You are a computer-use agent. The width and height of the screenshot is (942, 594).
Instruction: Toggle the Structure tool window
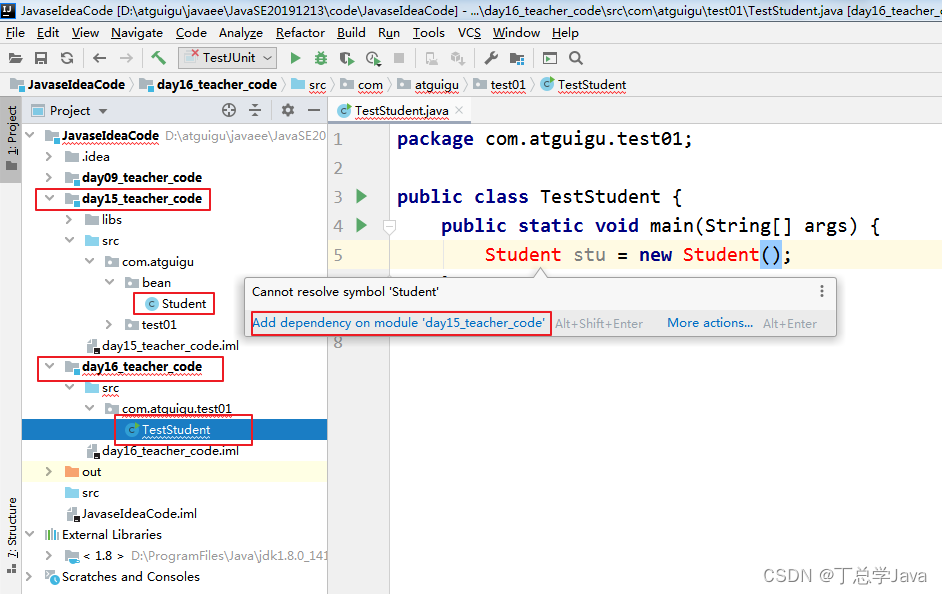coord(11,535)
